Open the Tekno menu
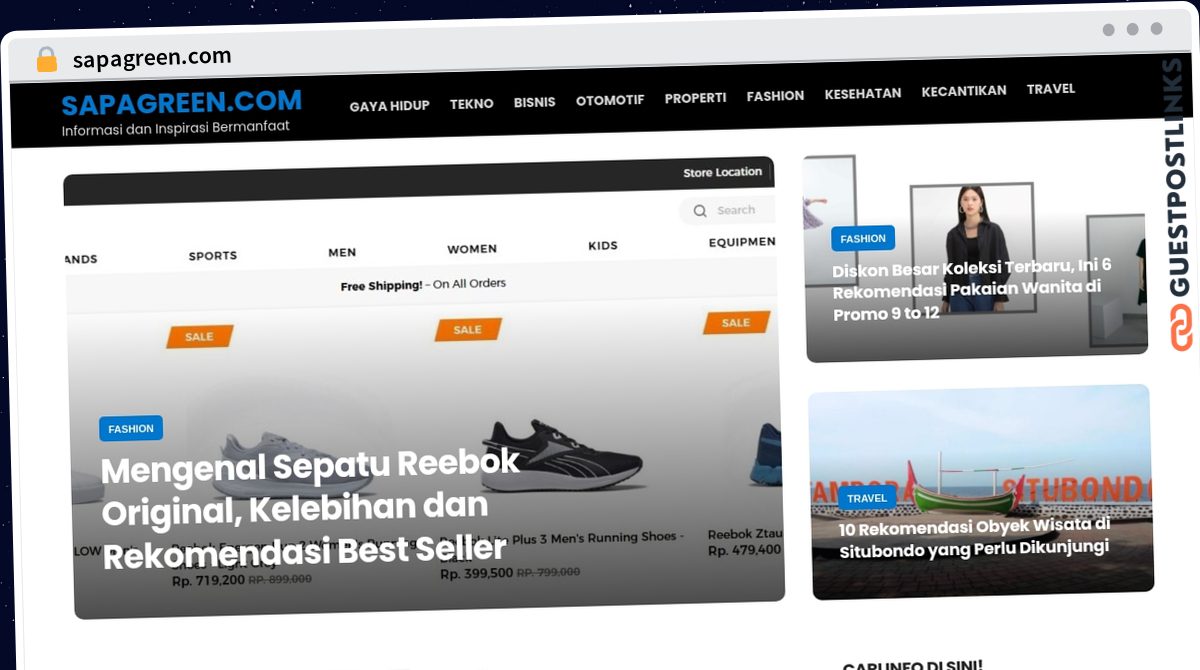The width and height of the screenshot is (1200, 670). (472, 104)
